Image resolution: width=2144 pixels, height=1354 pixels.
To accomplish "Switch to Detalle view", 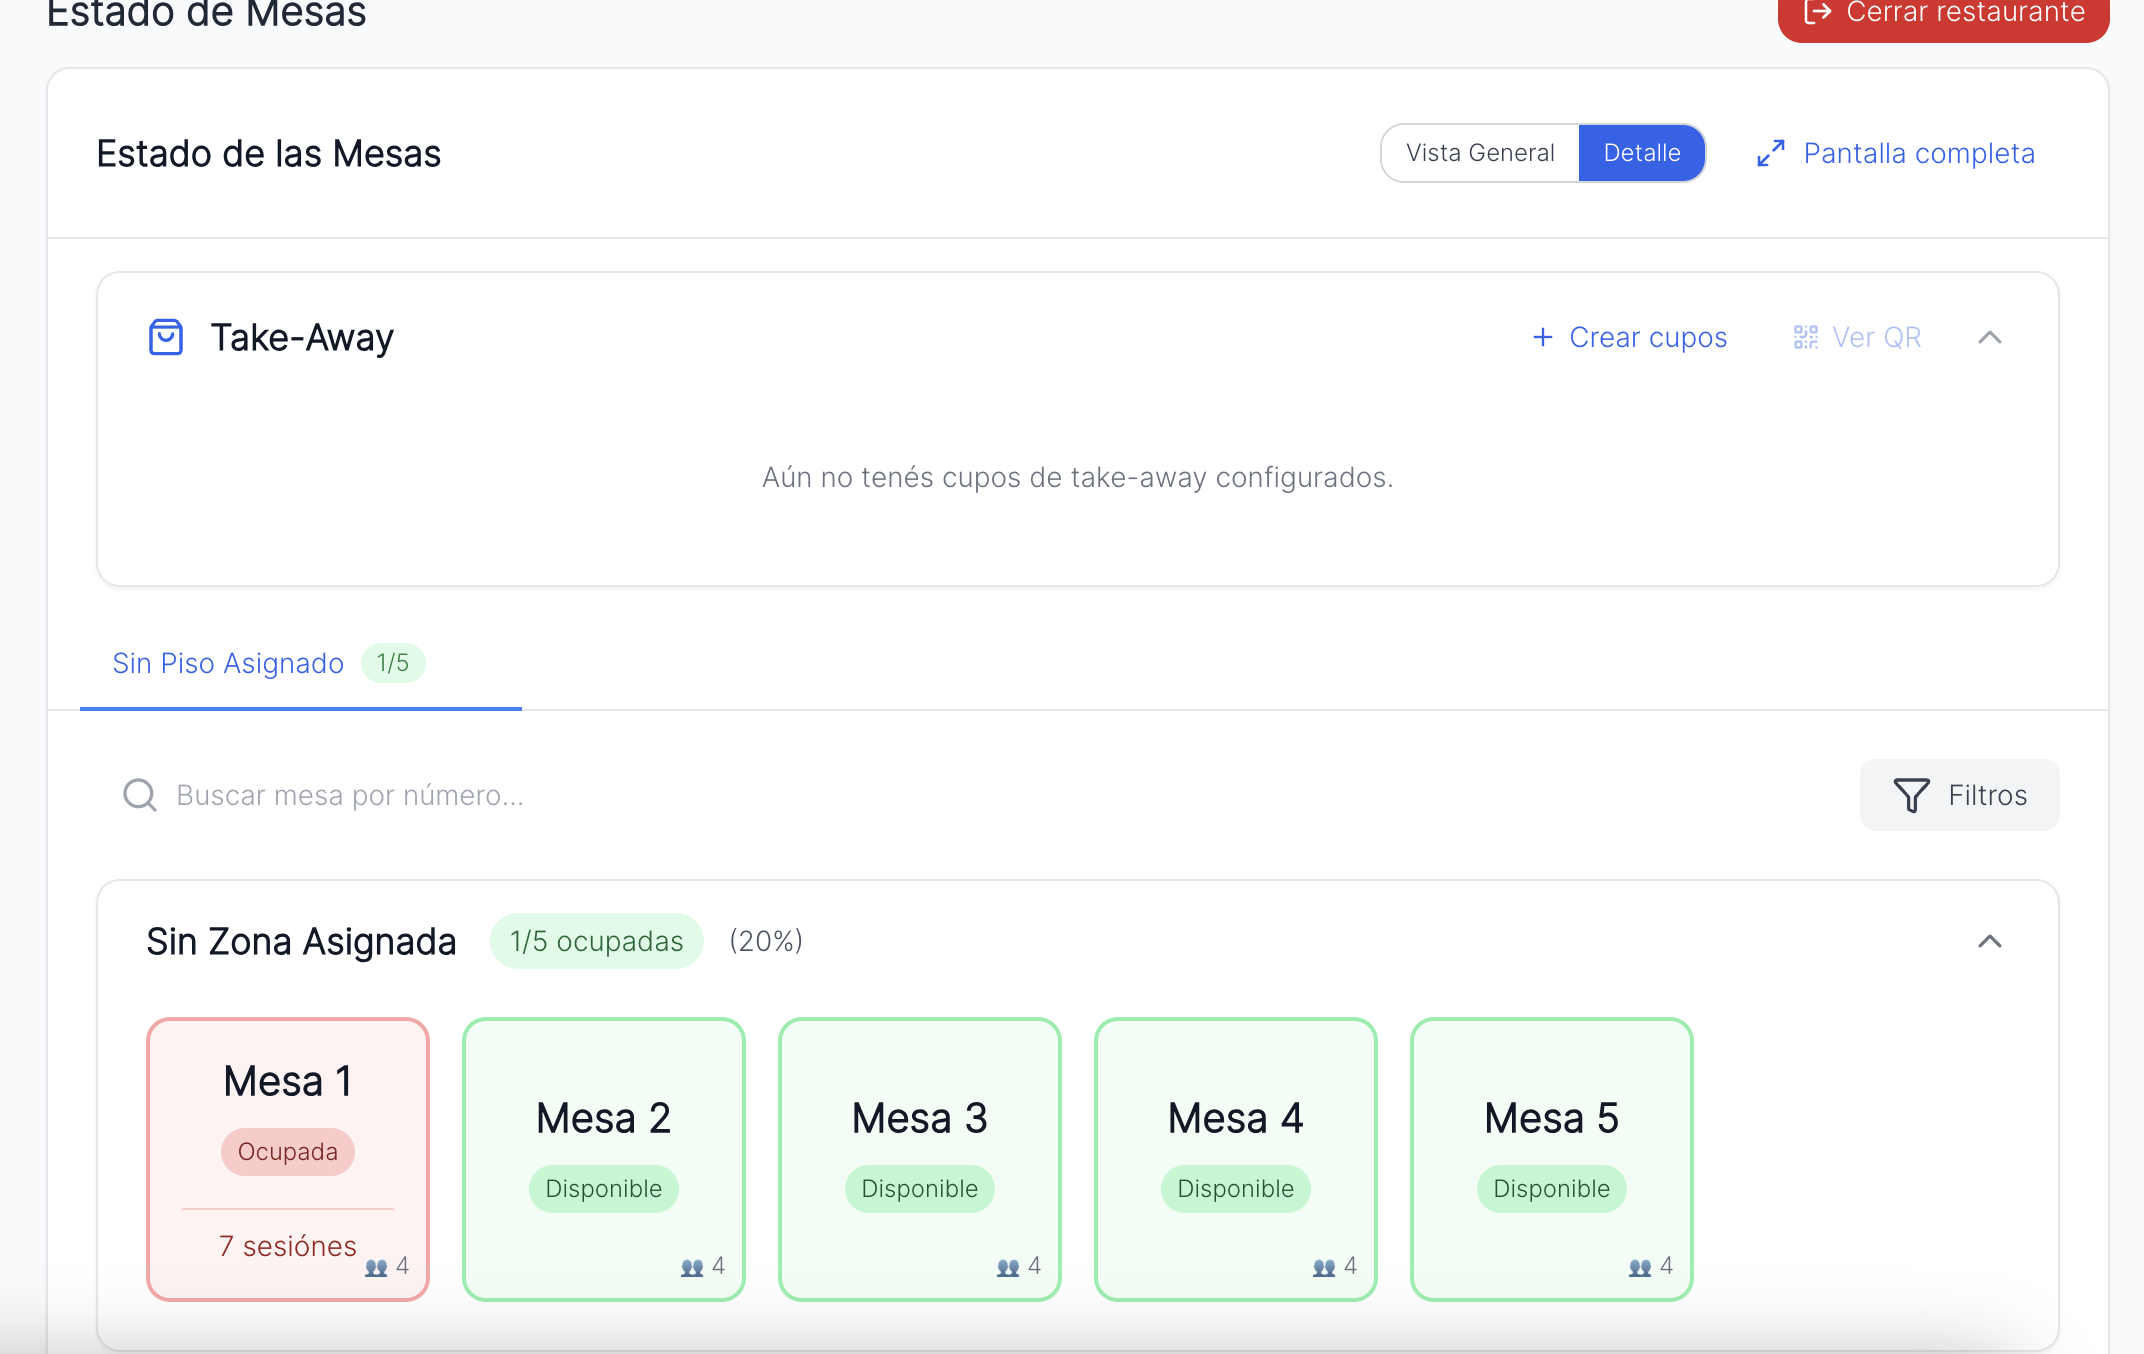I will (x=1642, y=153).
